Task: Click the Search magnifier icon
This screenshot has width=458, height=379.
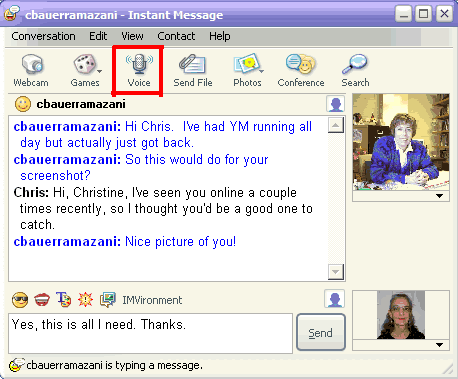Action: [x=355, y=70]
